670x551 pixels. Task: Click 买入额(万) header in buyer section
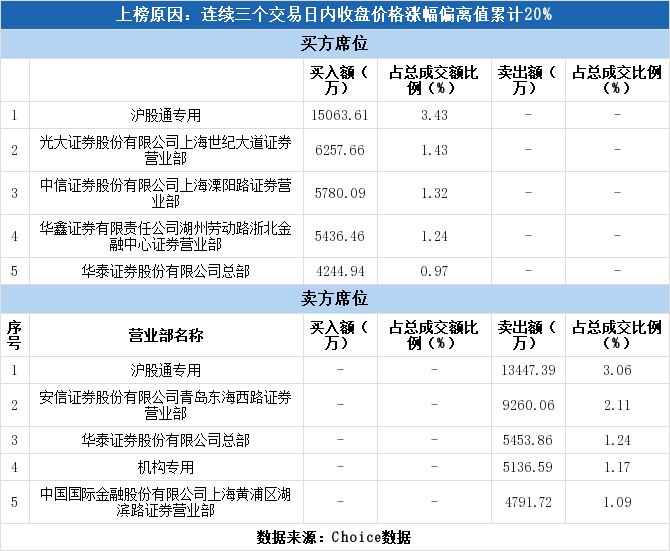pos(340,80)
